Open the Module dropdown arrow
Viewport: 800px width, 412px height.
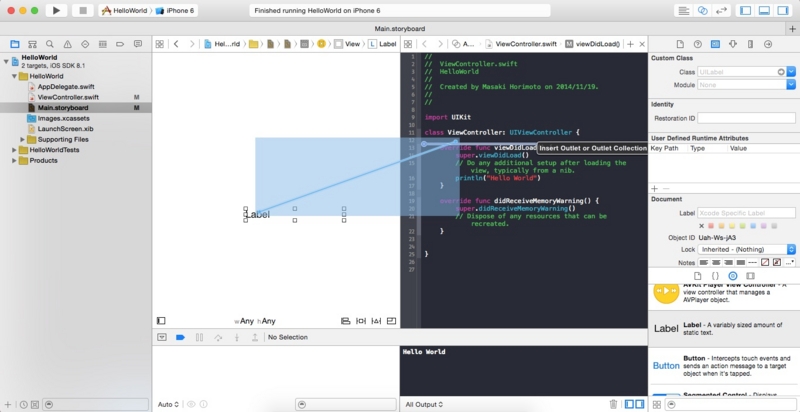791,85
